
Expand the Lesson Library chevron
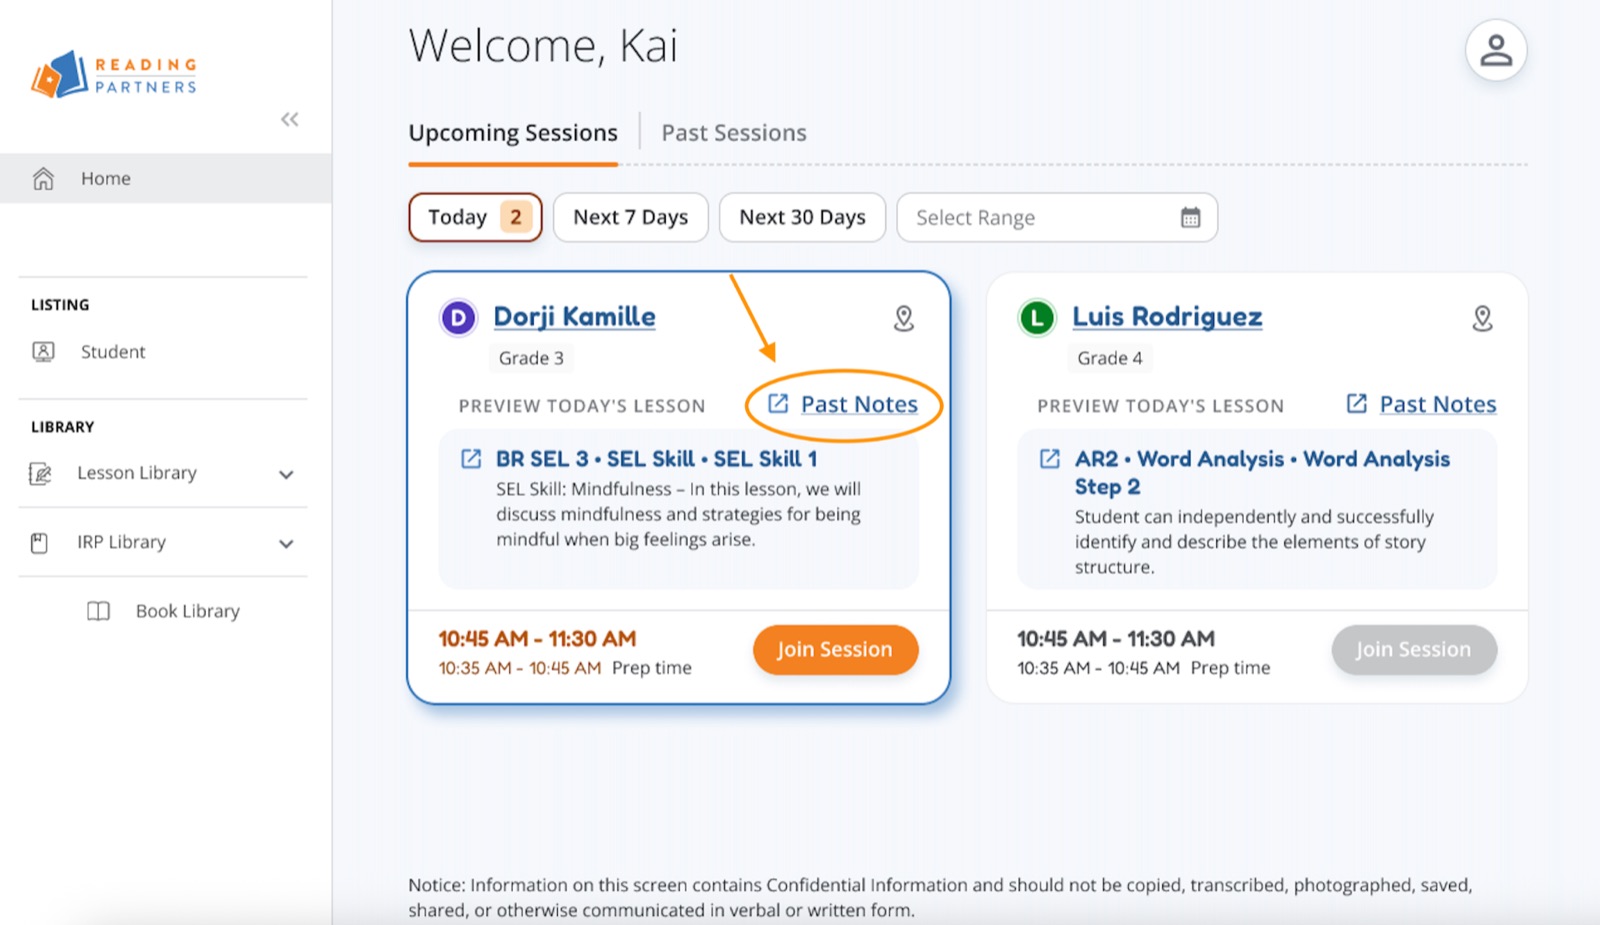coord(286,474)
